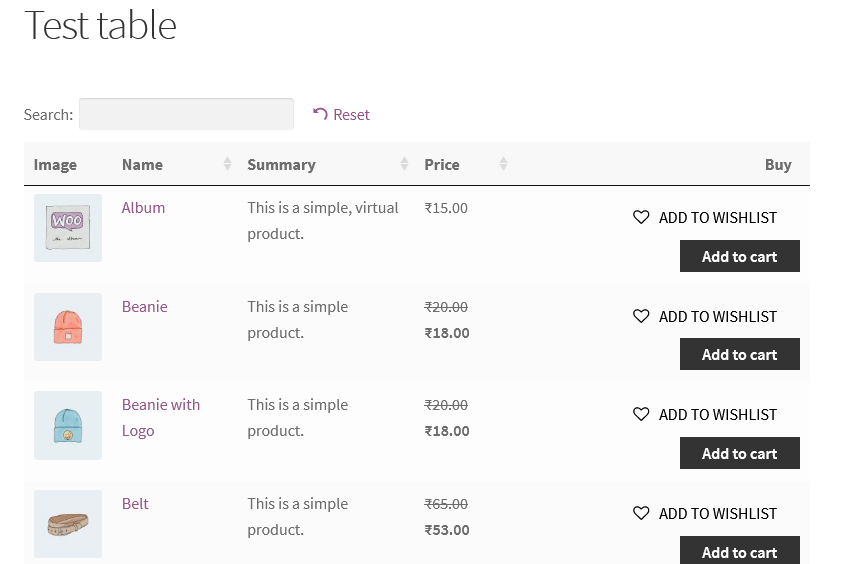Screen dimensions: 845x564
Task: Click the heart icon in Album row
Action: (x=641, y=217)
